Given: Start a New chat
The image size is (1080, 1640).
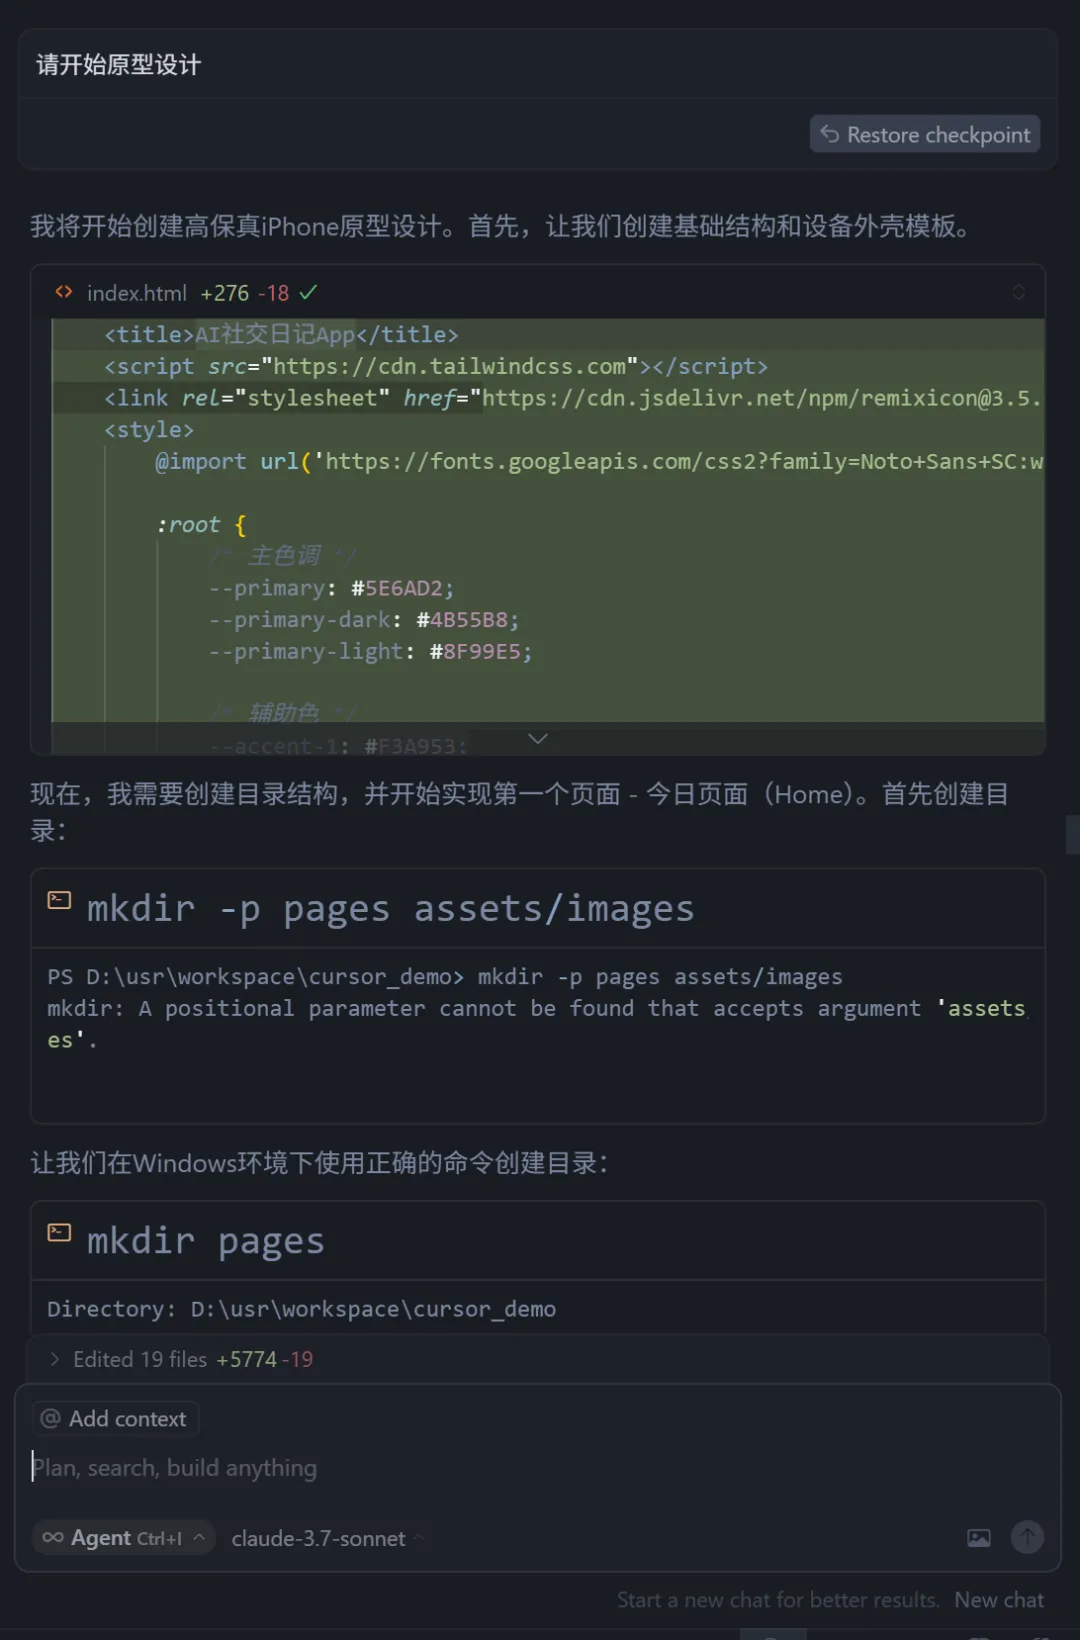Looking at the screenshot, I should pyautogui.click(x=999, y=1600).
